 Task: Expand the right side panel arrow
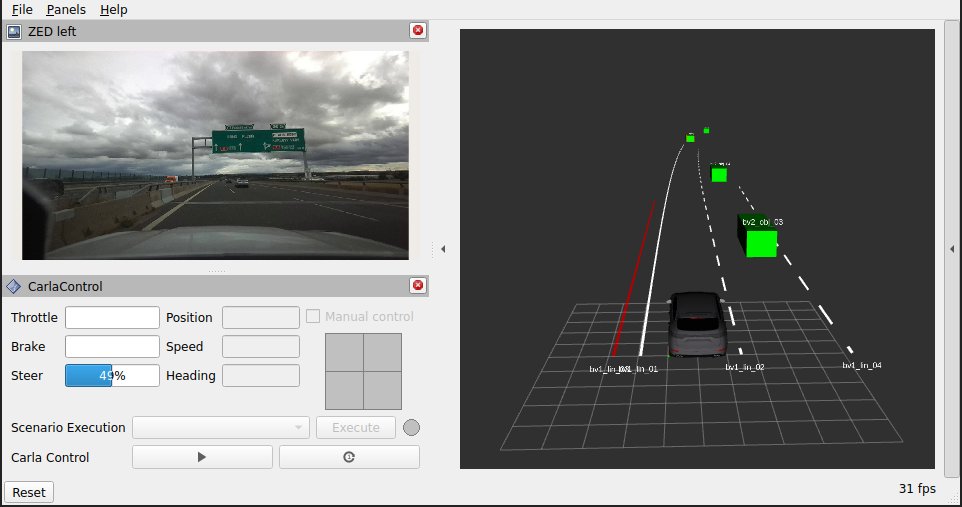(x=952, y=249)
